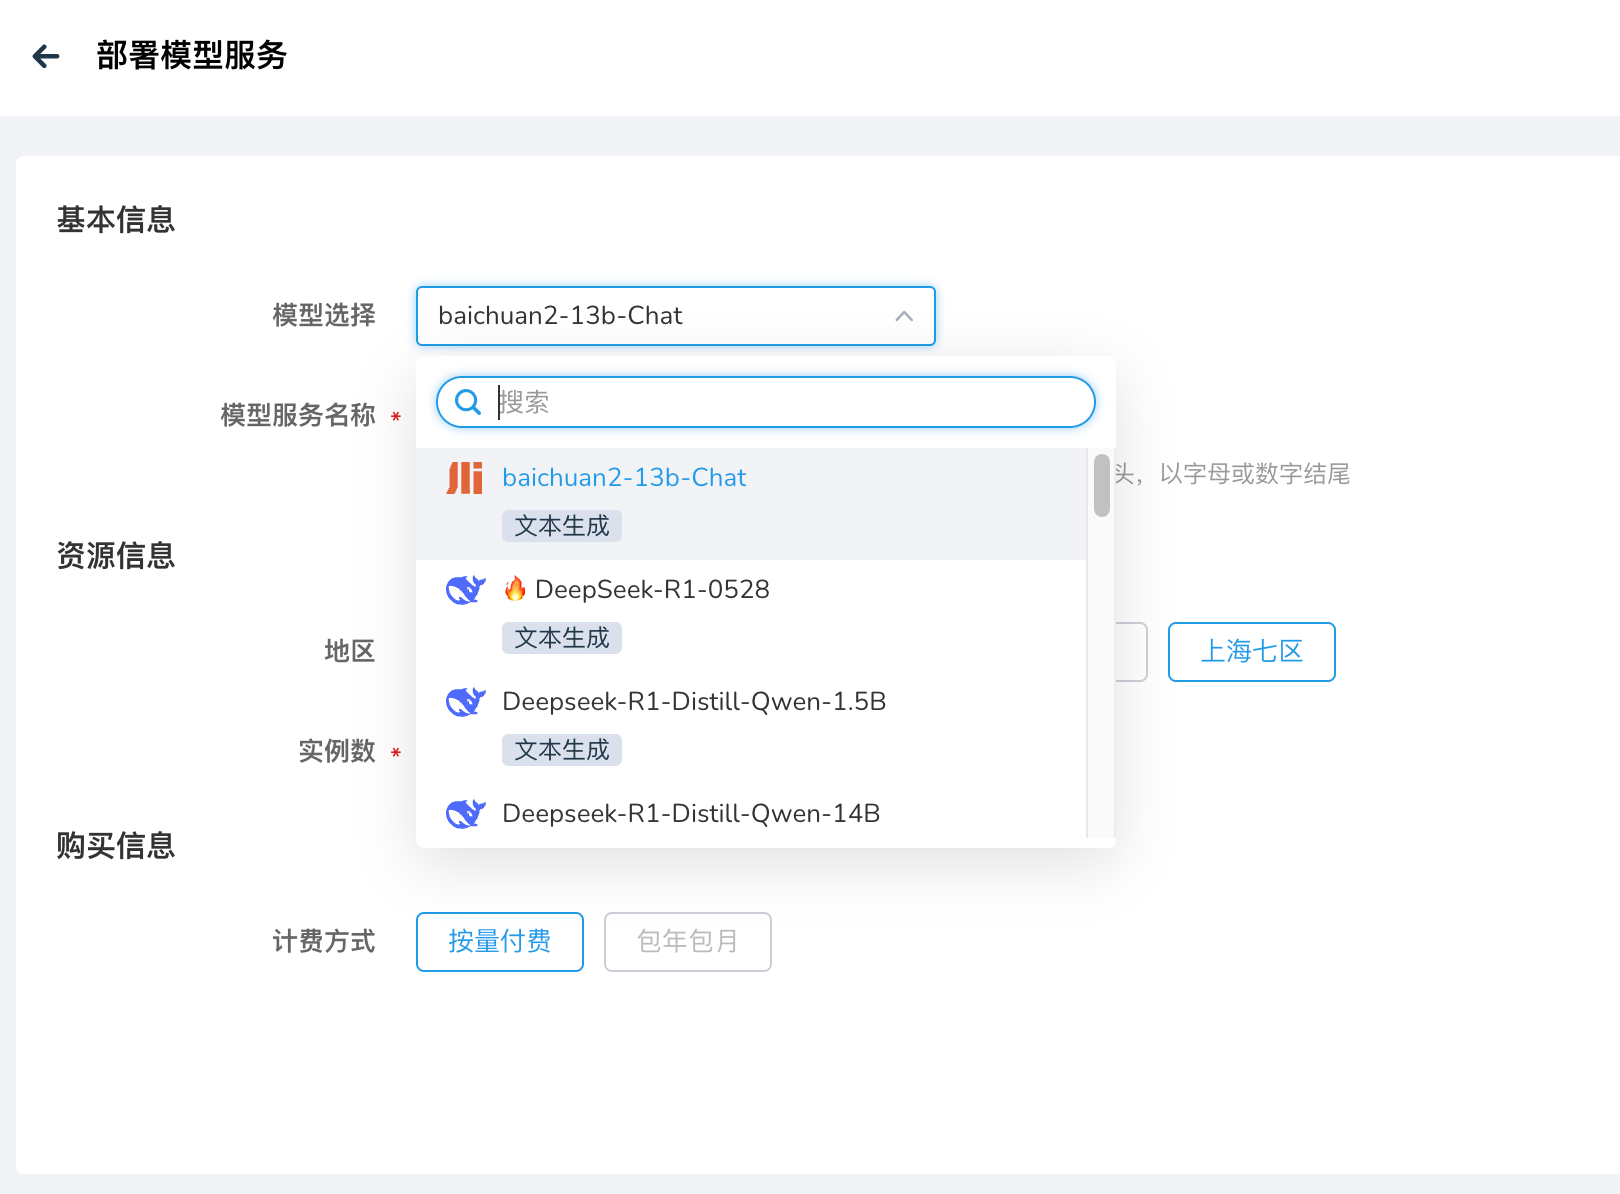Focus the 搜索 model search field
The width and height of the screenshot is (1620, 1194).
[766, 402]
